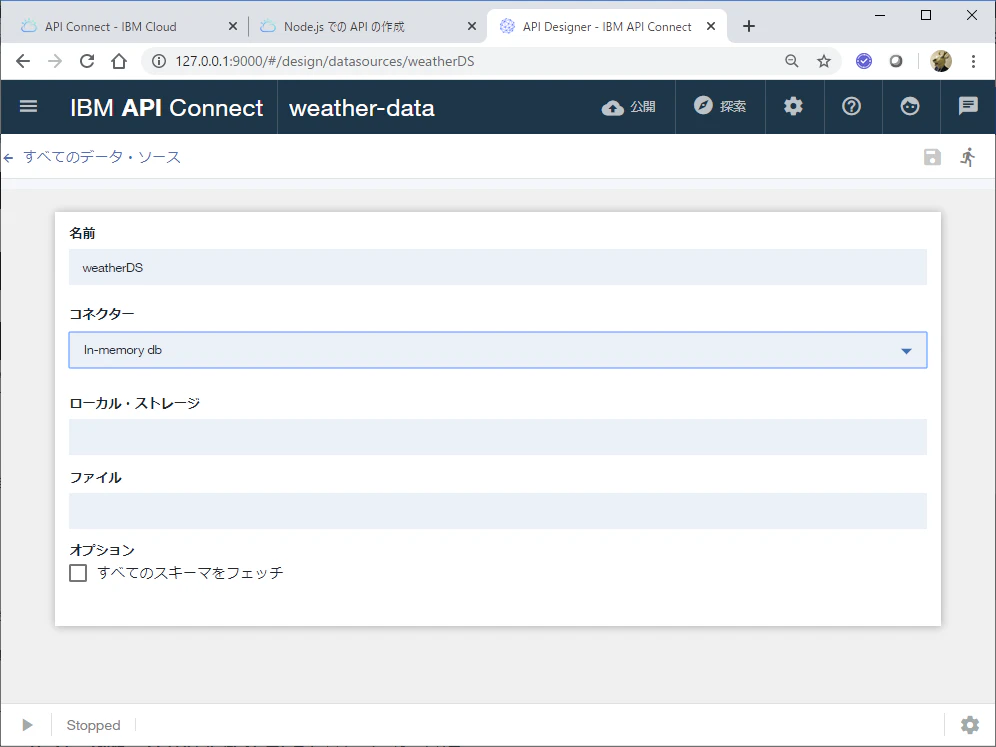Bookmark this page with the star icon
Viewport: 996px width, 747px height.
(x=824, y=61)
